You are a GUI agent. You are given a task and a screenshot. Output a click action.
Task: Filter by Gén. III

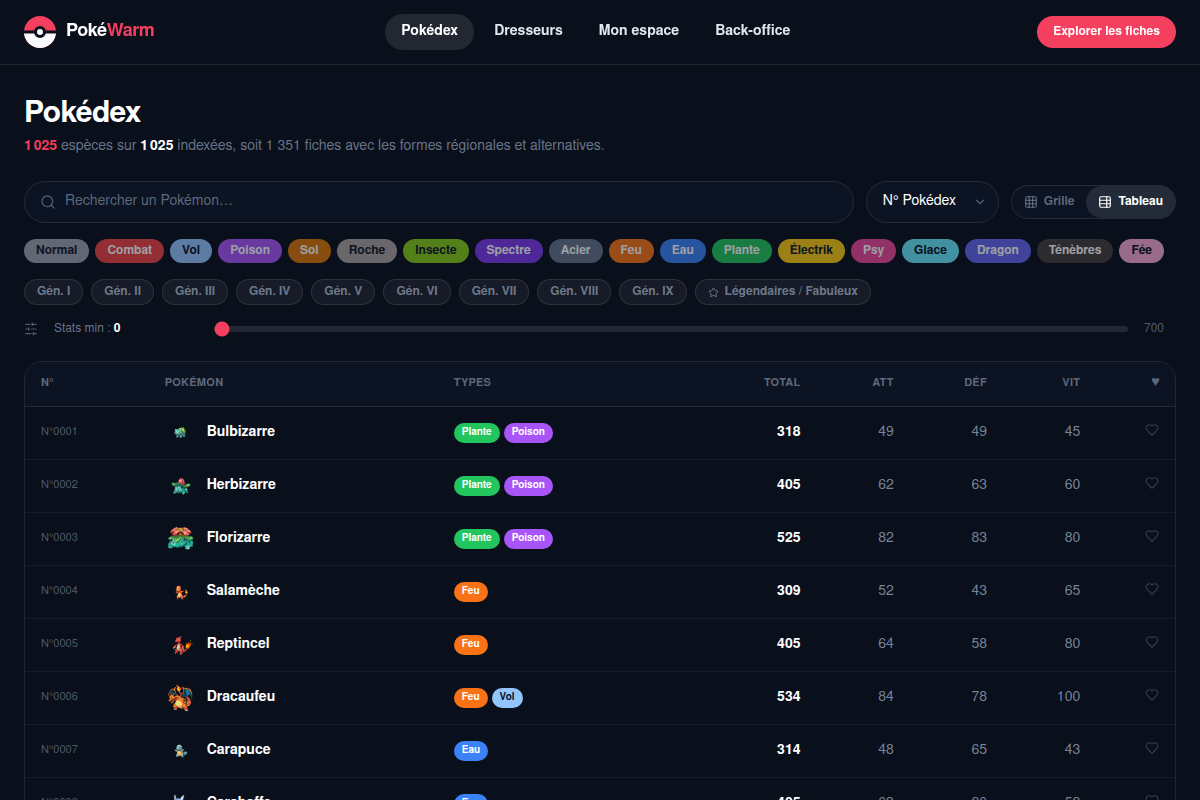(x=195, y=292)
